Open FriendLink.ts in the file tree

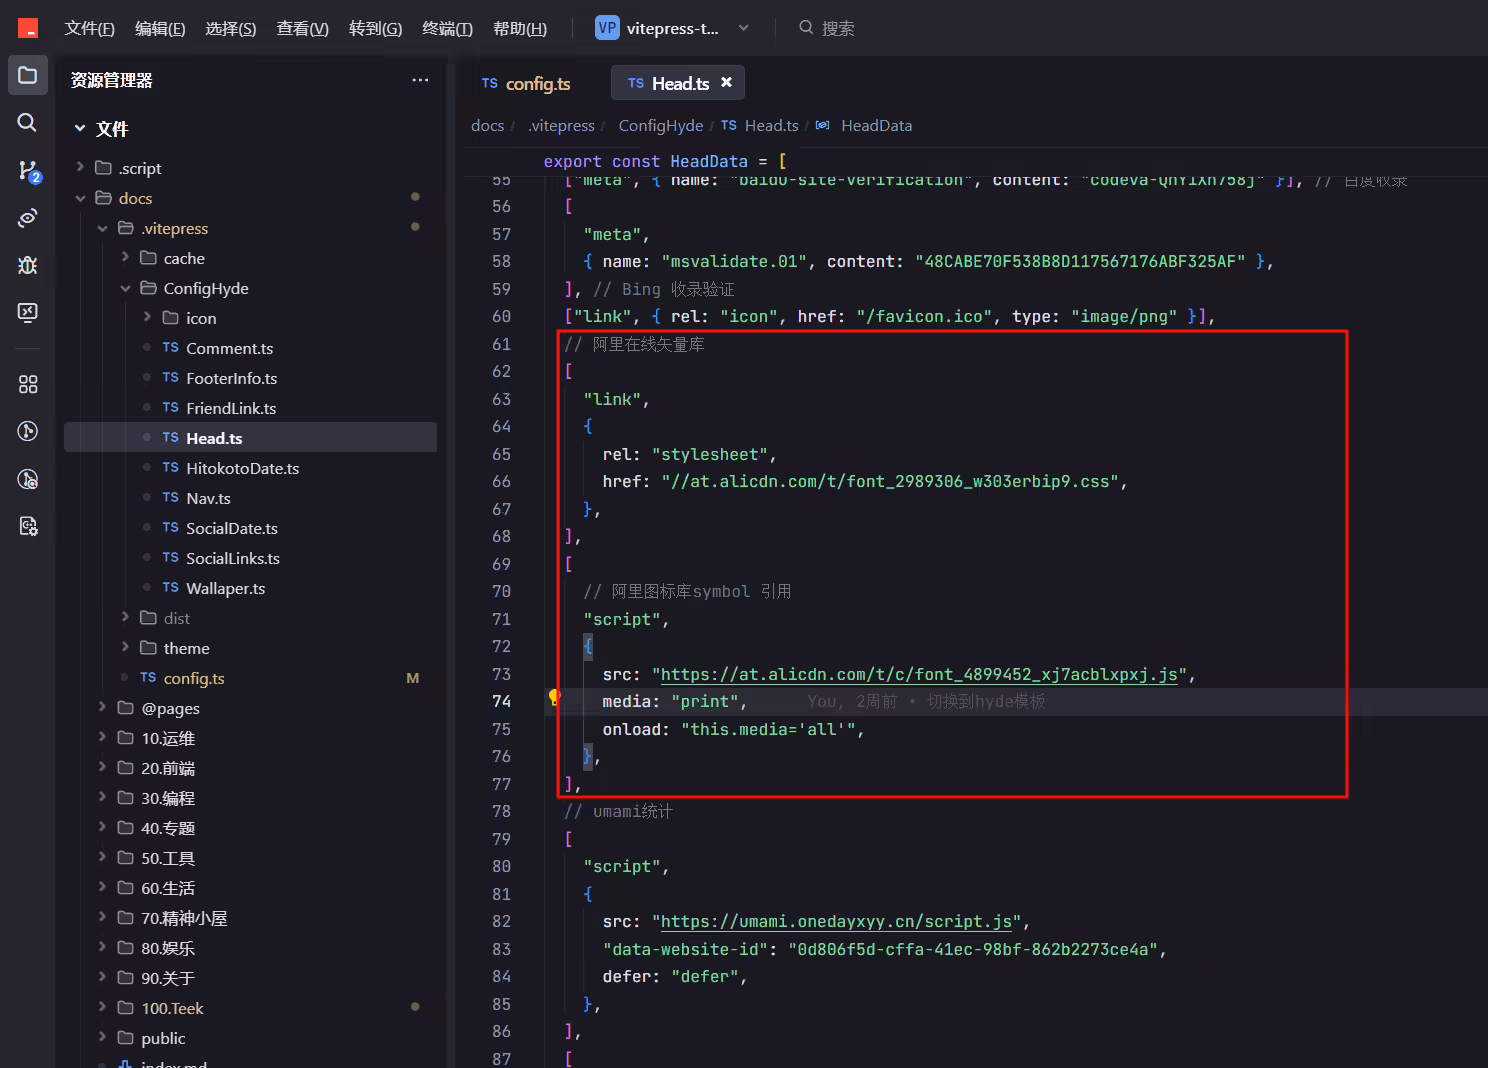[231, 408]
